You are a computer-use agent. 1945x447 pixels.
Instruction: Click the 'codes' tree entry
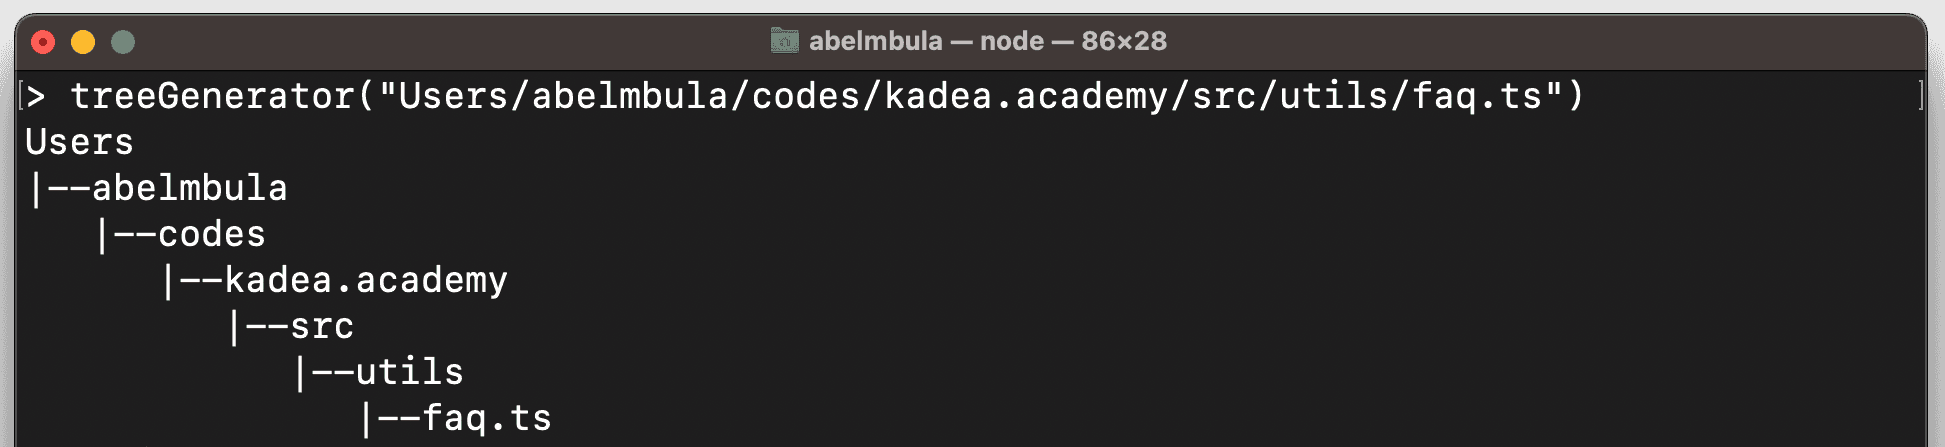(212, 234)
